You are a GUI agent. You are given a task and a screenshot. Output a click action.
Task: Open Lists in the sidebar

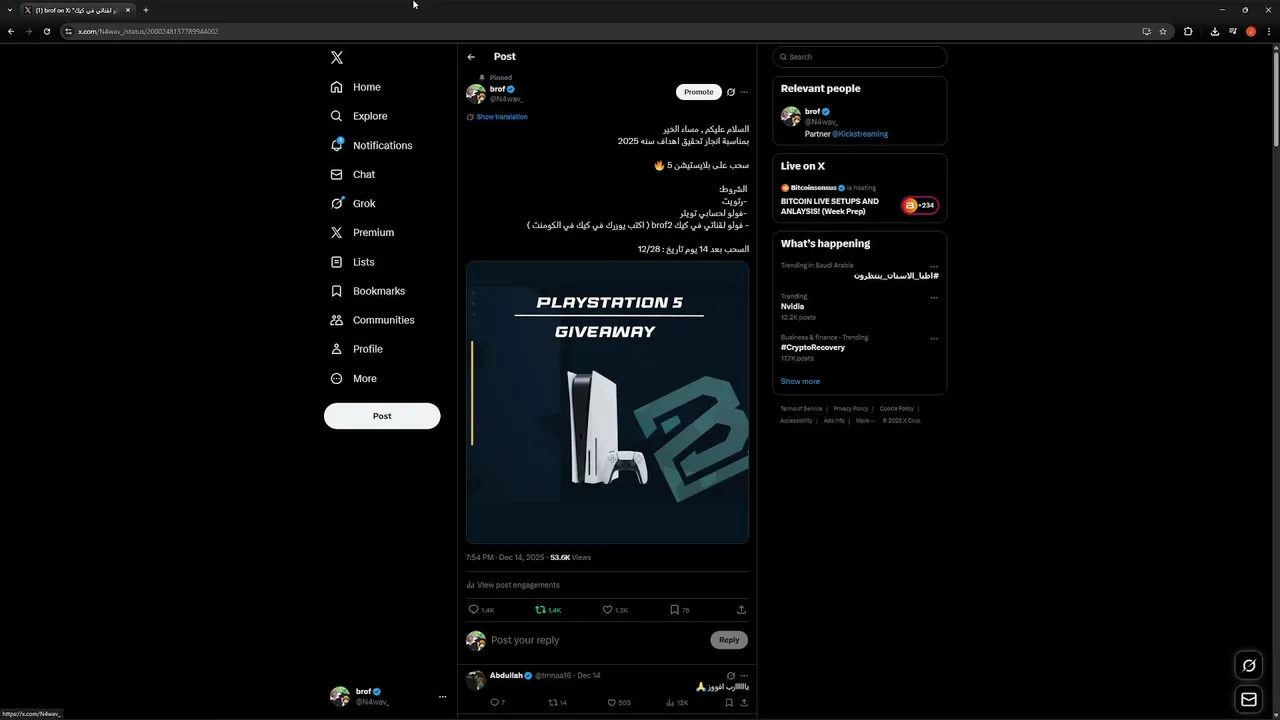352,262
